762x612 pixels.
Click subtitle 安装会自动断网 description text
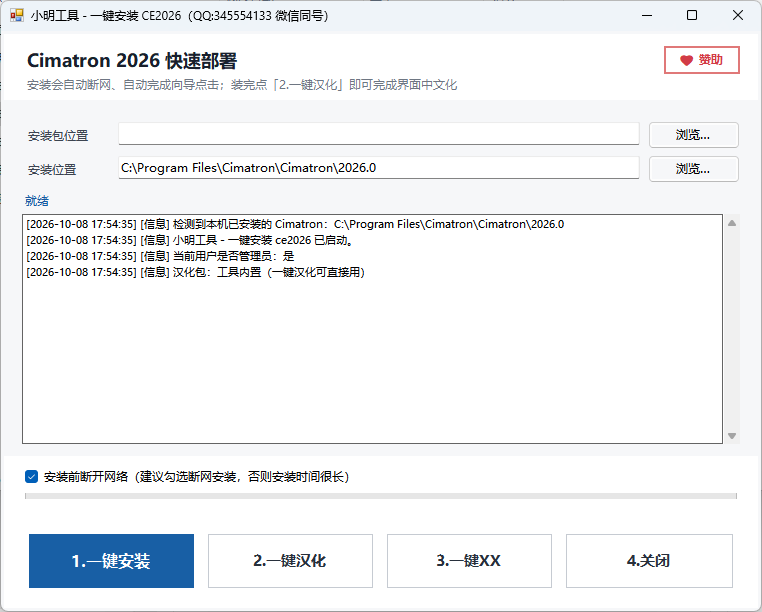pos(242,85)
